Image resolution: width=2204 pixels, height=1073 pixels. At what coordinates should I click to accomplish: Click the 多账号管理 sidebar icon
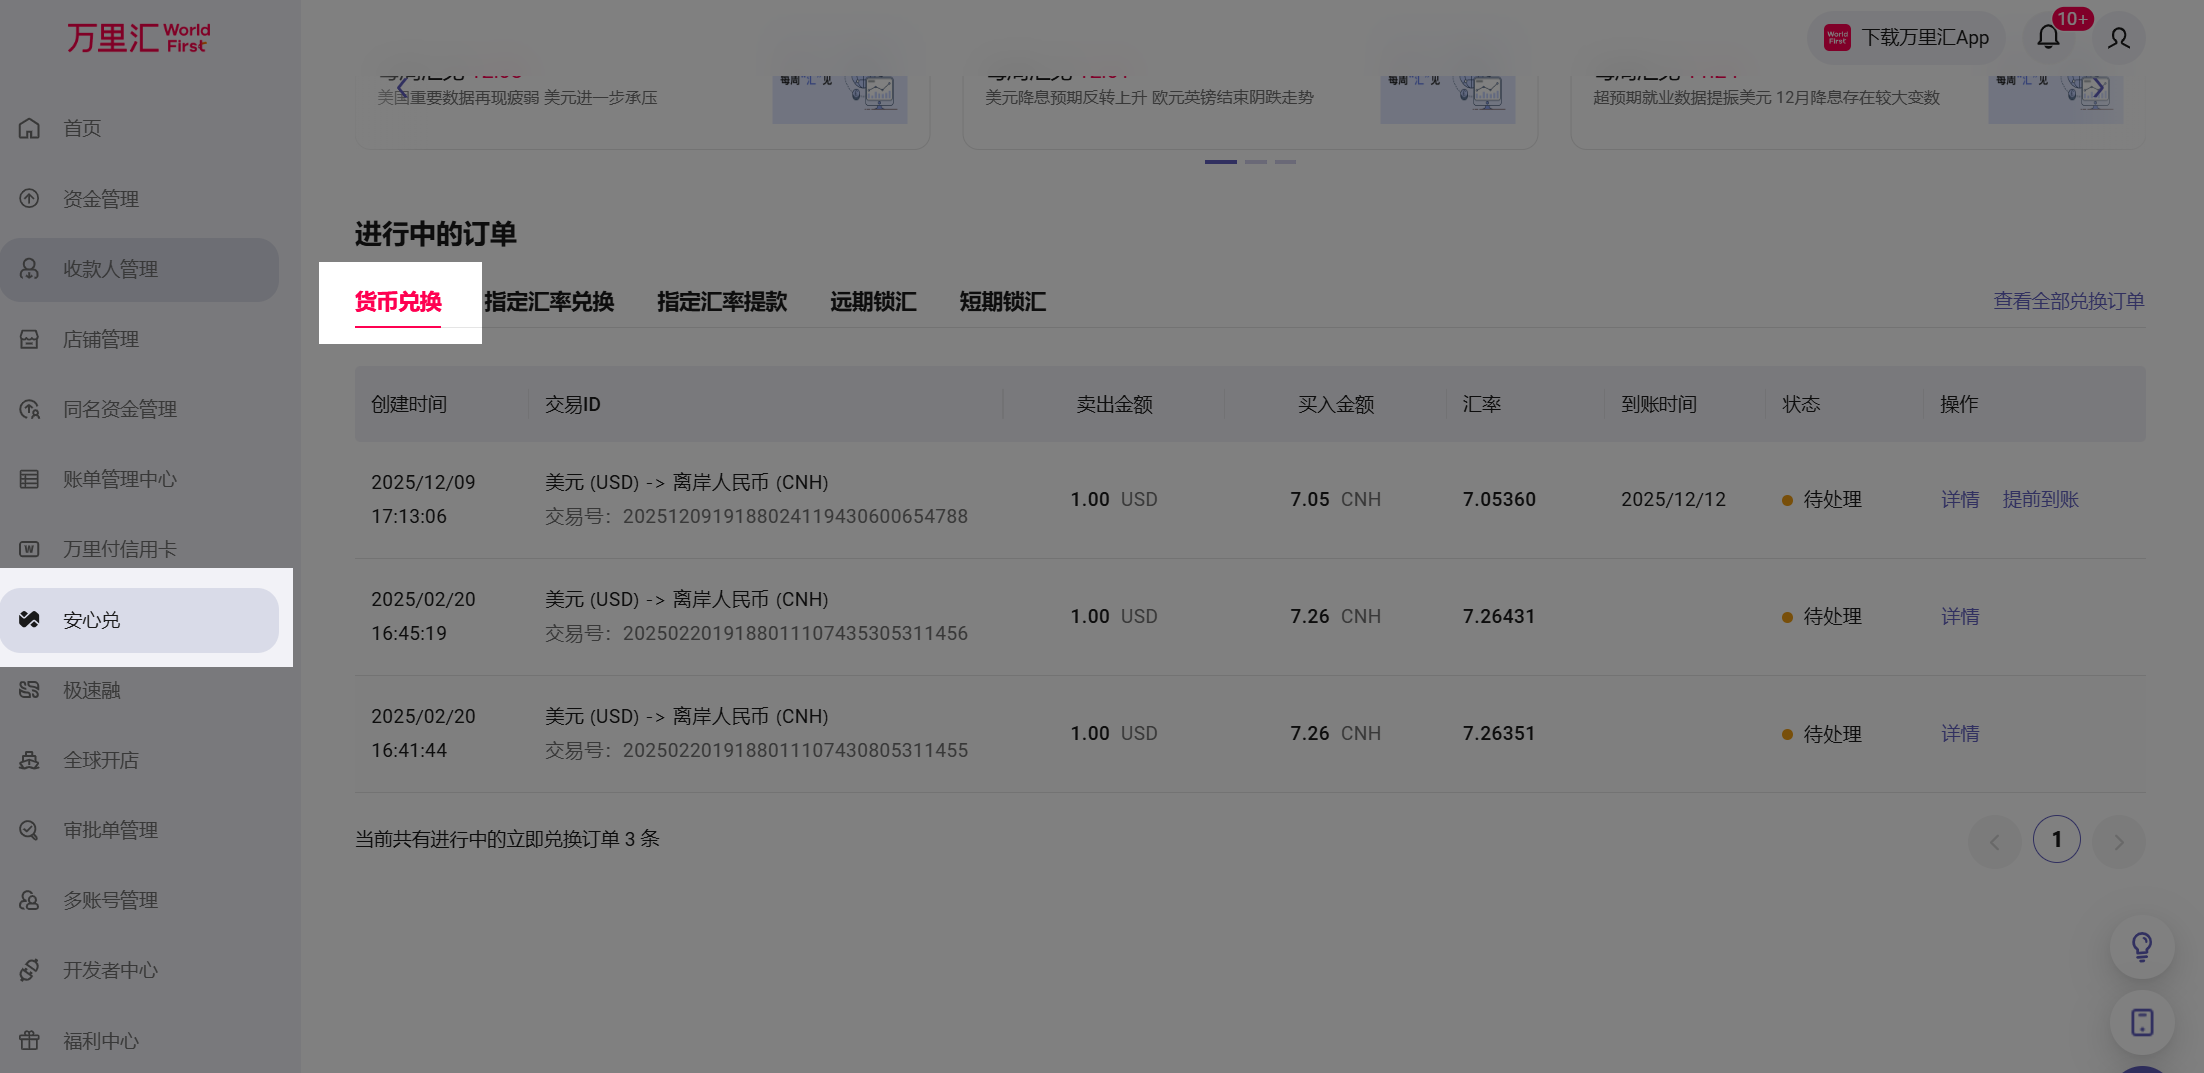[x=30, y=900]
